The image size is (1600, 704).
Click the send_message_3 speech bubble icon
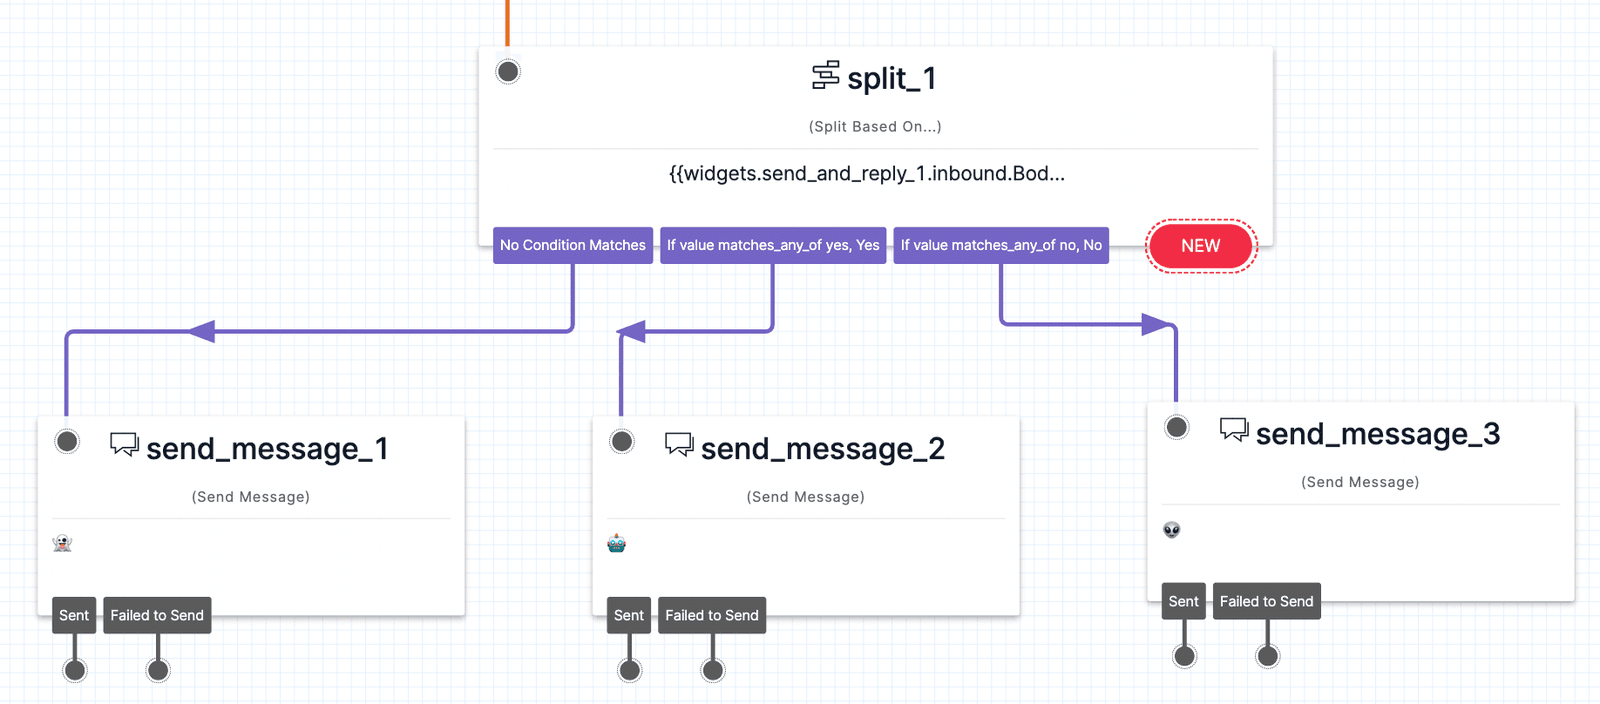[1234, 430]
